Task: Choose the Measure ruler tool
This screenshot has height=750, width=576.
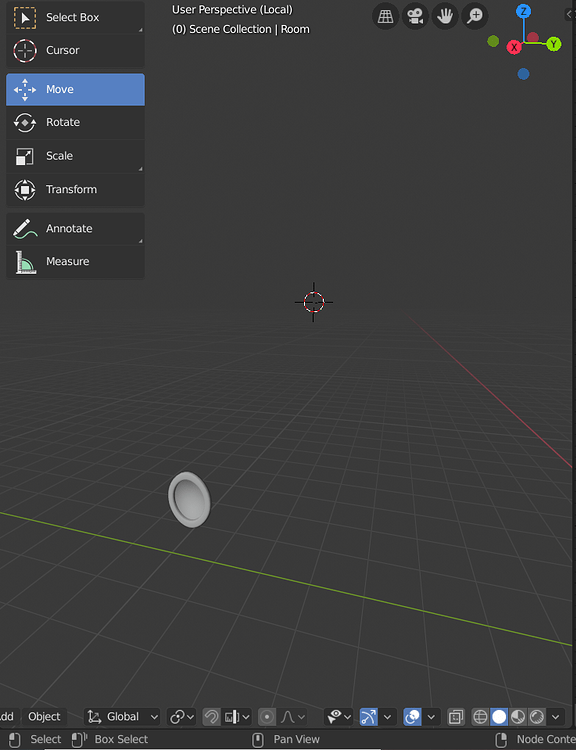Action: [x=75, y=262]
